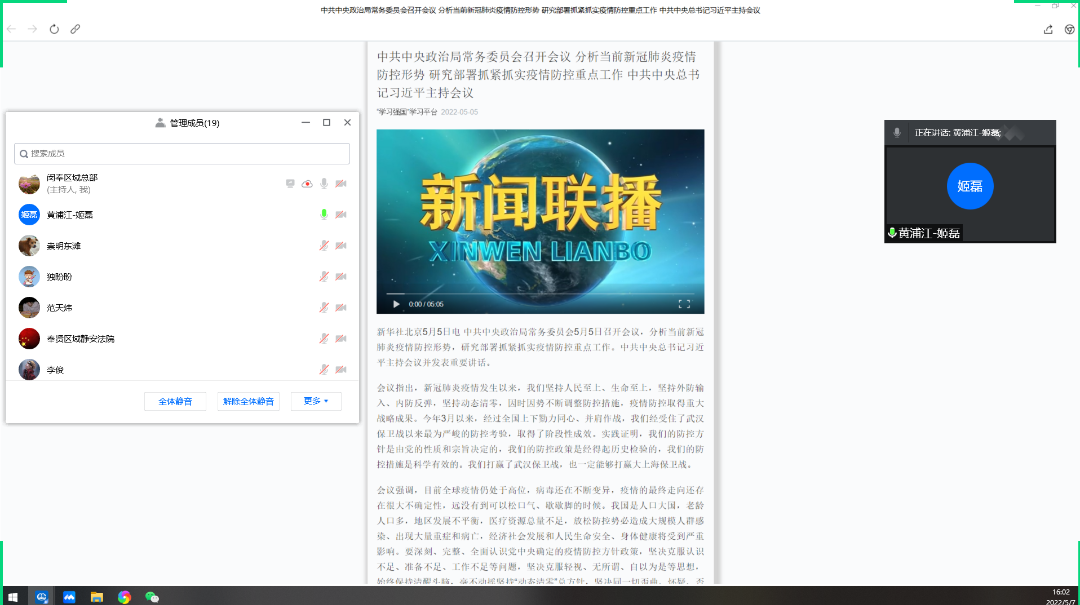
Task: Click the browser back arrow
Action: point(11,29)
